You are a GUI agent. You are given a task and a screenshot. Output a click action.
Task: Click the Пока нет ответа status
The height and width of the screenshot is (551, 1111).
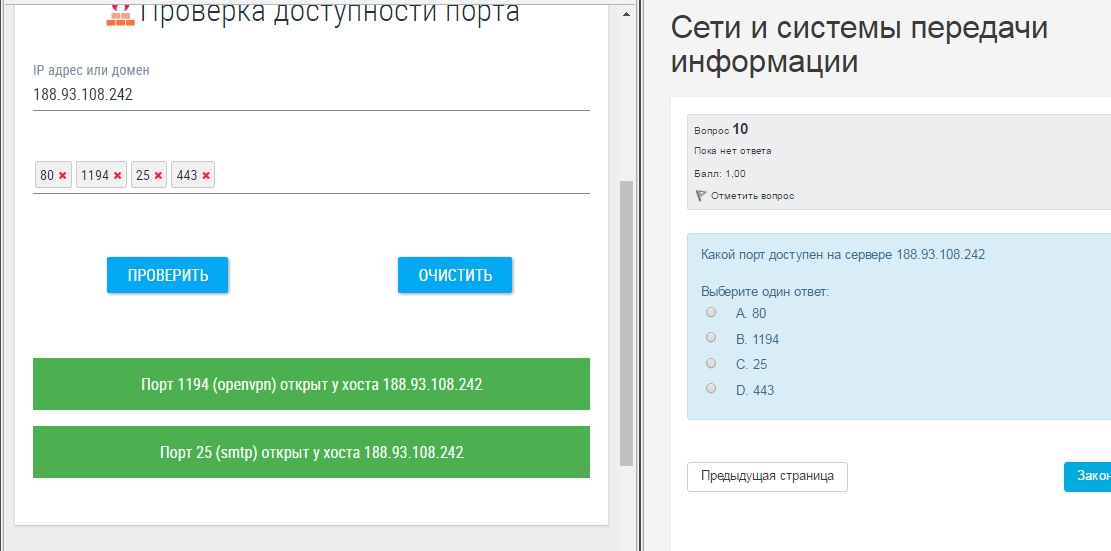tap(733, 151)
